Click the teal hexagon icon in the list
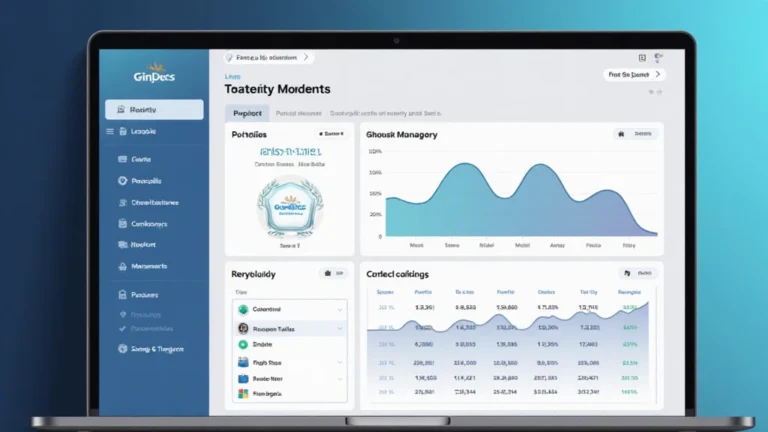The image size is (768, 432). pos(243,309)
